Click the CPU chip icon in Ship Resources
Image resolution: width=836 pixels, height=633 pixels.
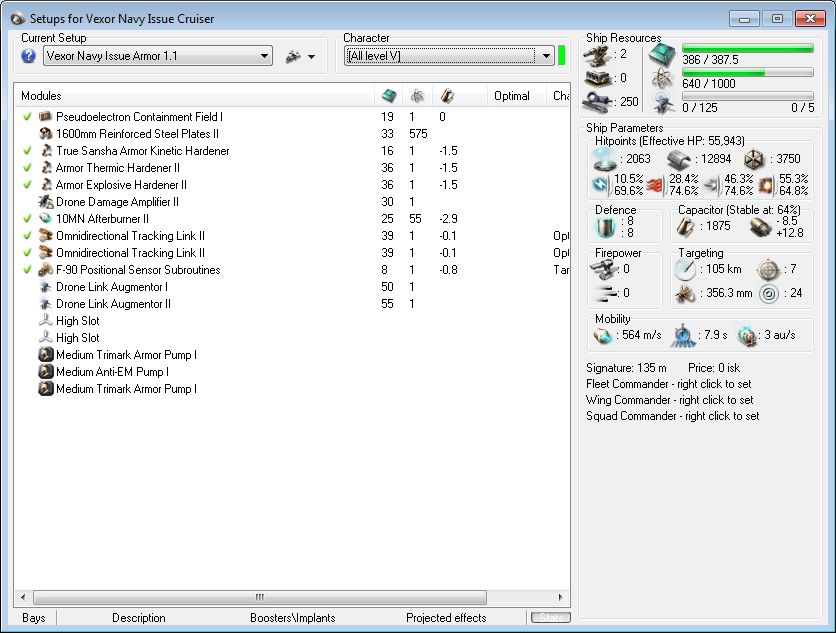pyautogui.click(x=662, y=54)
